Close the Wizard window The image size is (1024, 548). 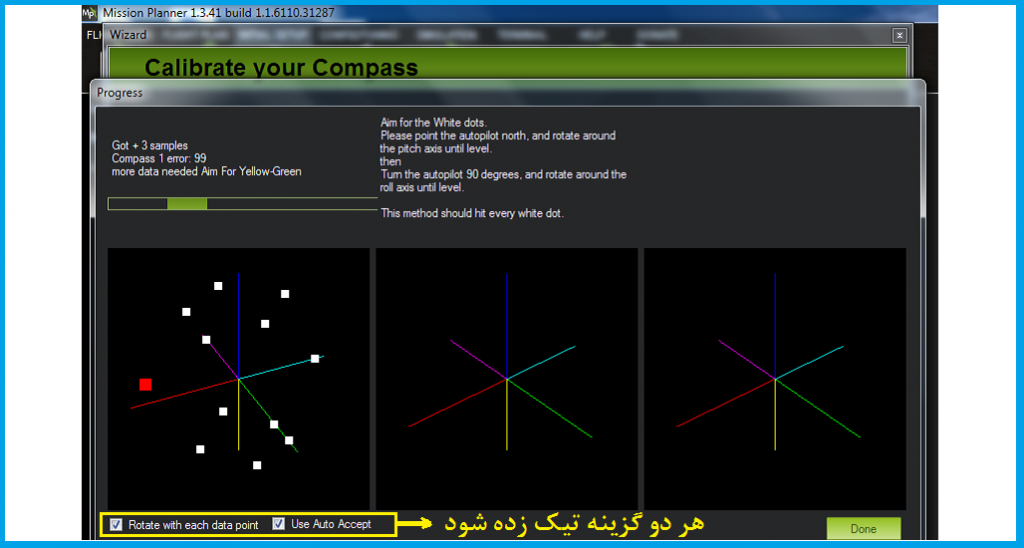tap(899, 35)
